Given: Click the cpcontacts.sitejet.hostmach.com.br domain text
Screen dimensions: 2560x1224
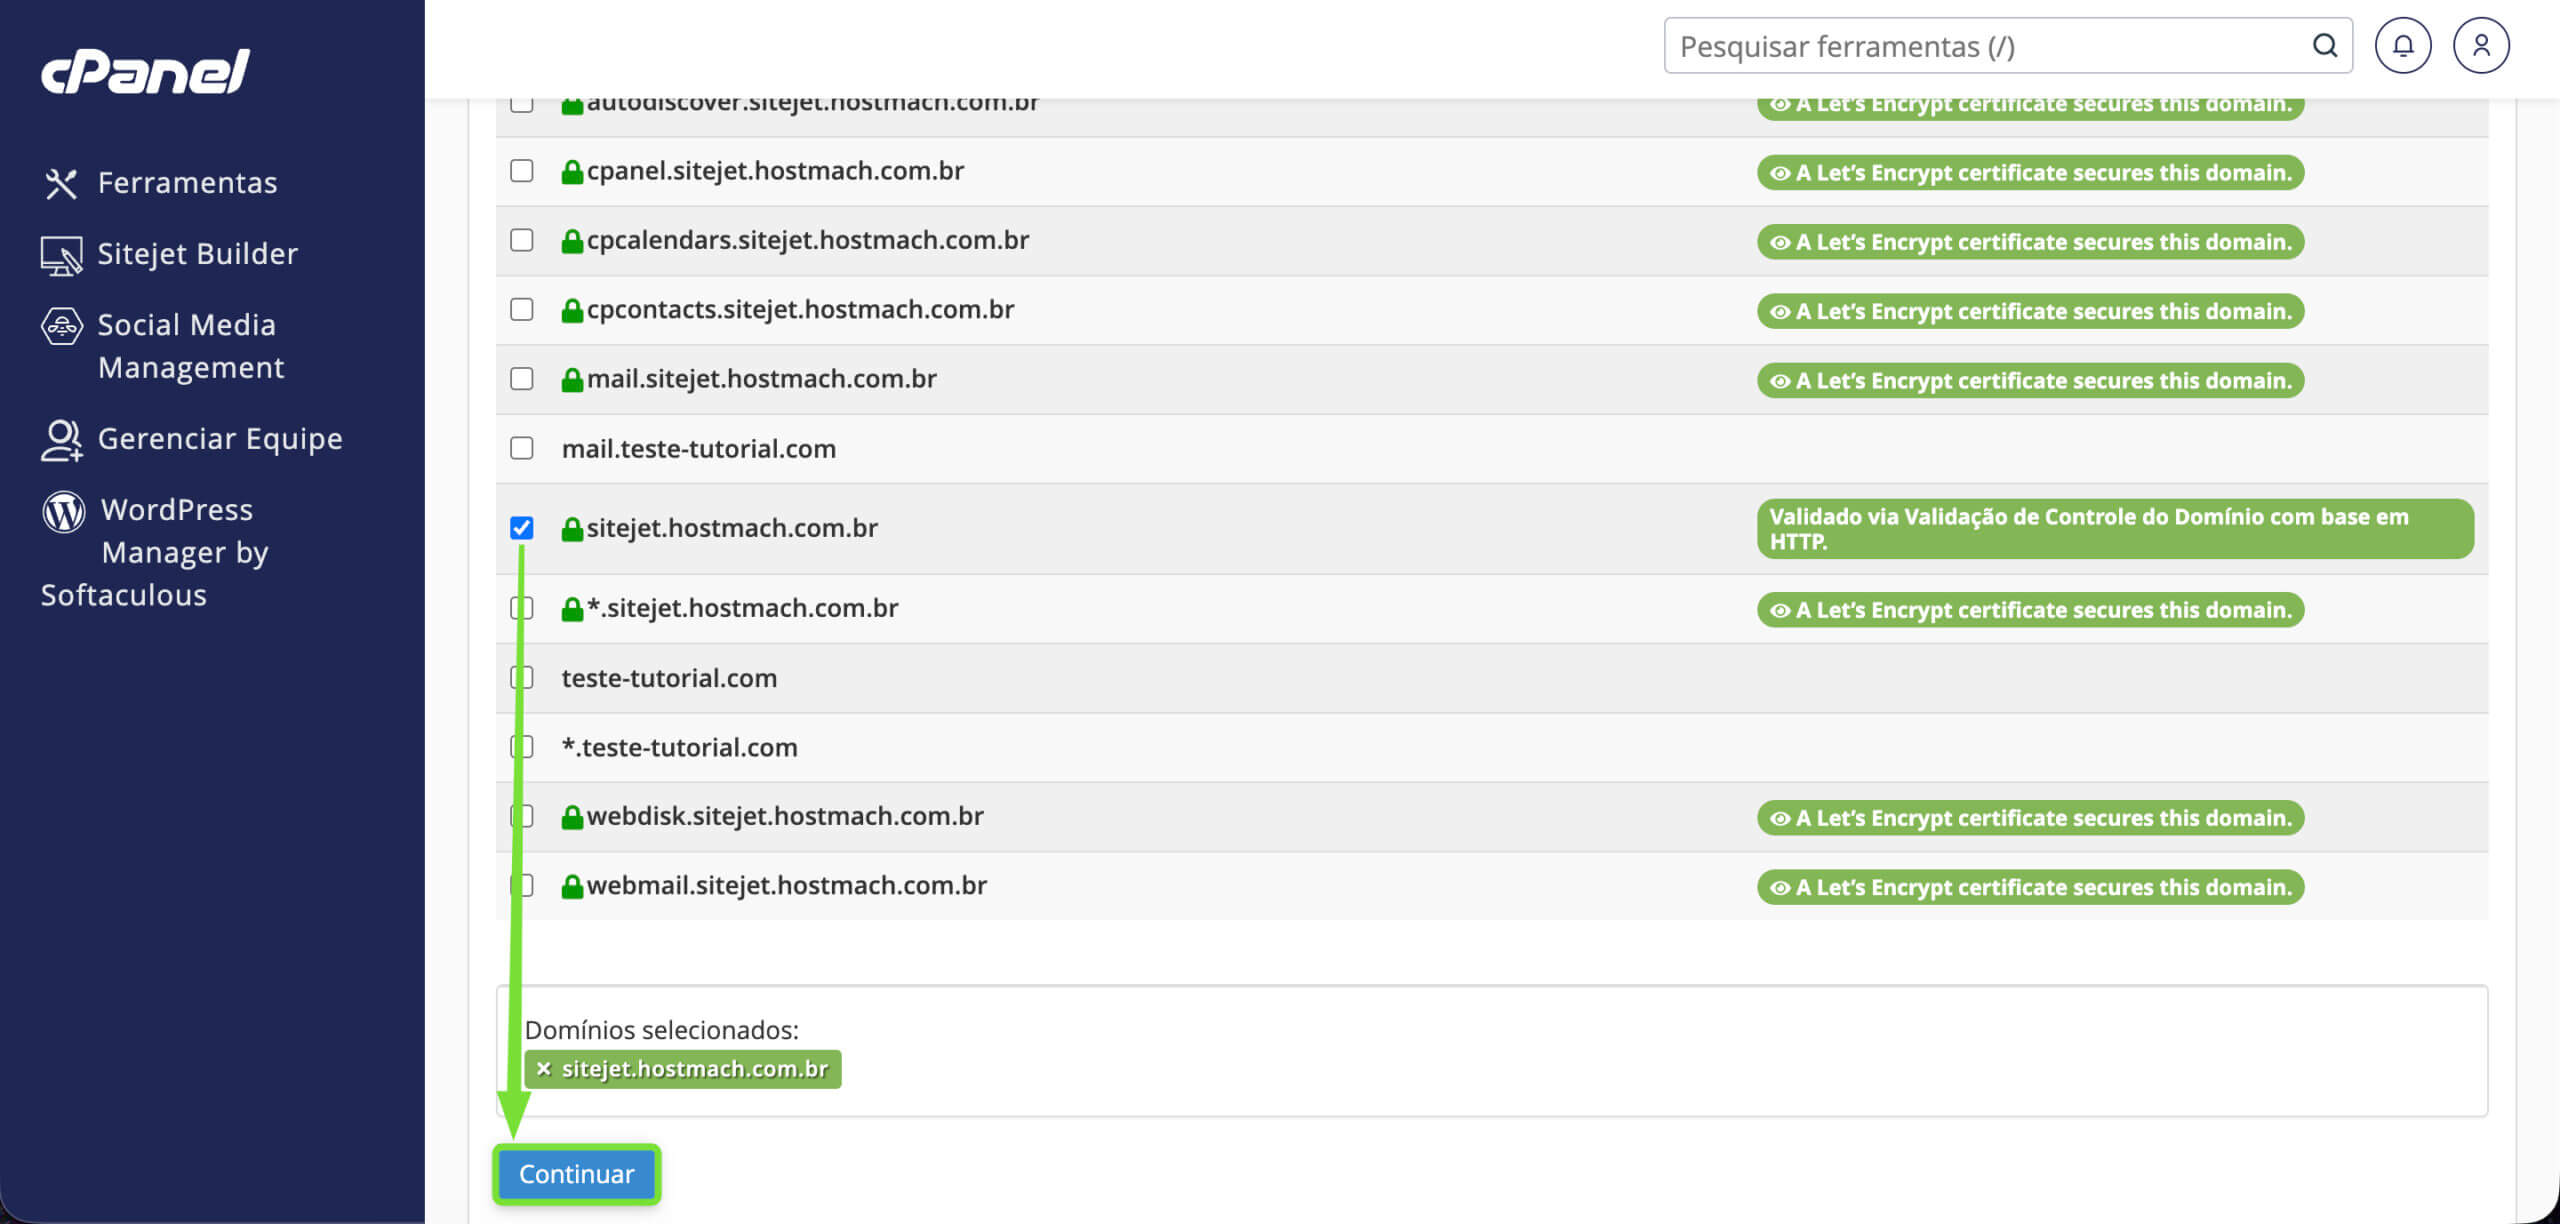Looking at the screenshot, I should (800, 310).
